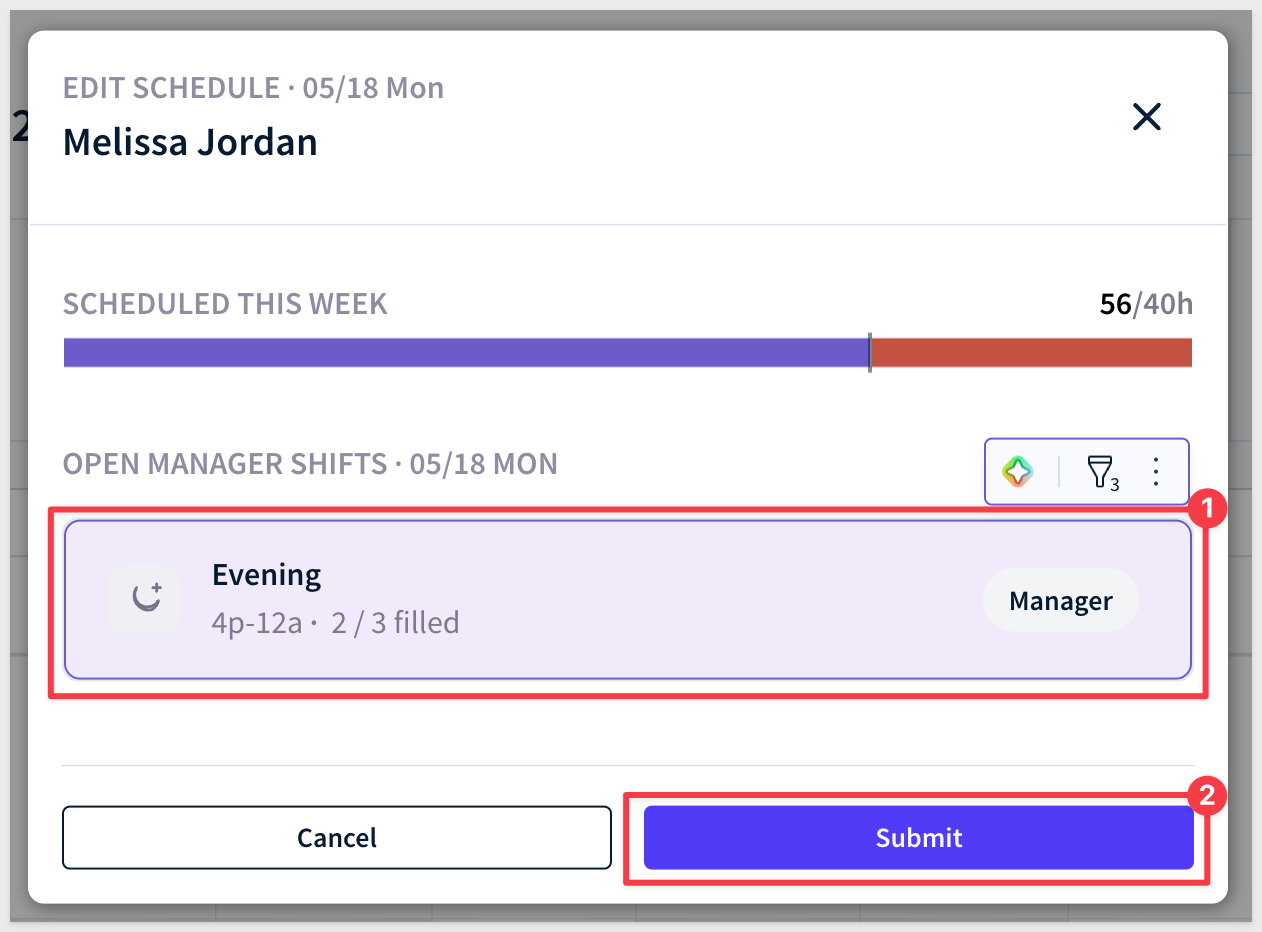Submit the schedule change
Screen dimensions: 1262x932
tap(918, 838)
